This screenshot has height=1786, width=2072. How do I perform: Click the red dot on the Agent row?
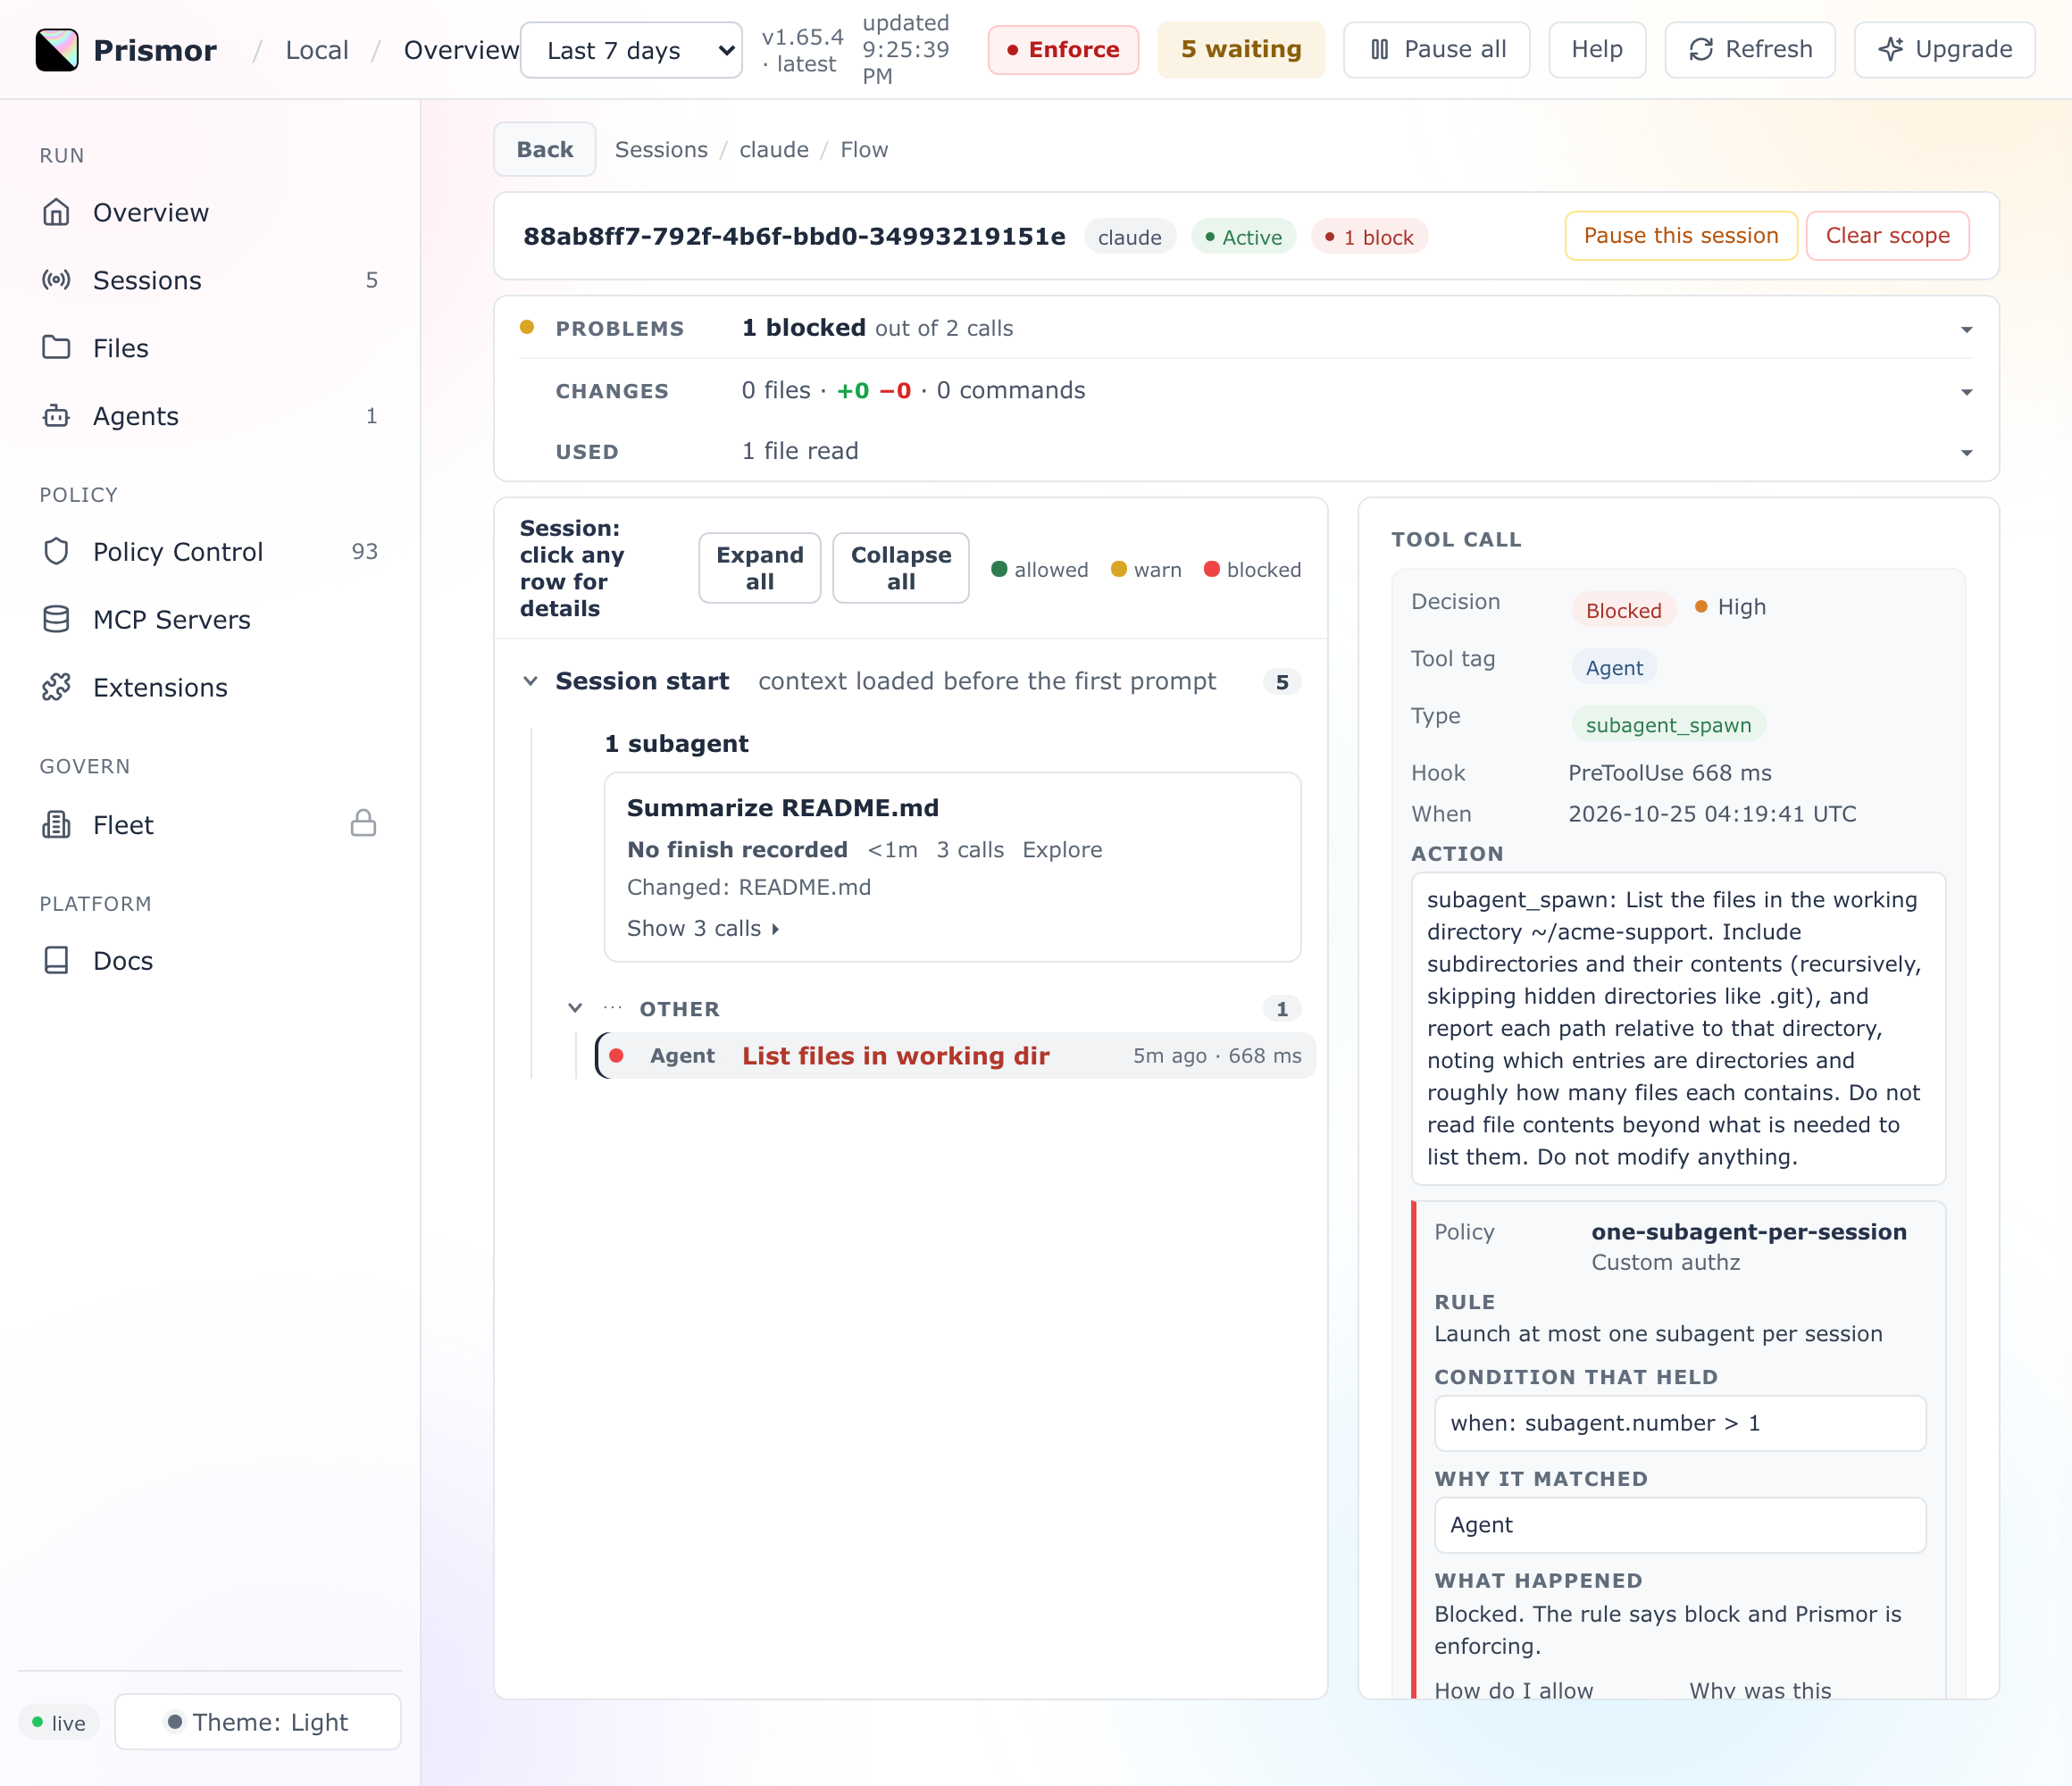(x=617, y=1056)
